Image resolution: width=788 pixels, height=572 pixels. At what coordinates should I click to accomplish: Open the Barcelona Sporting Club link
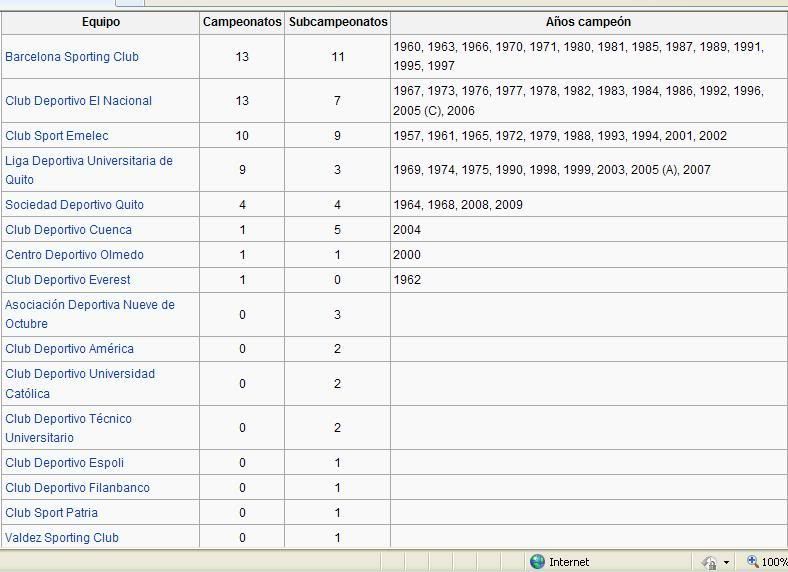coord(72,57)
